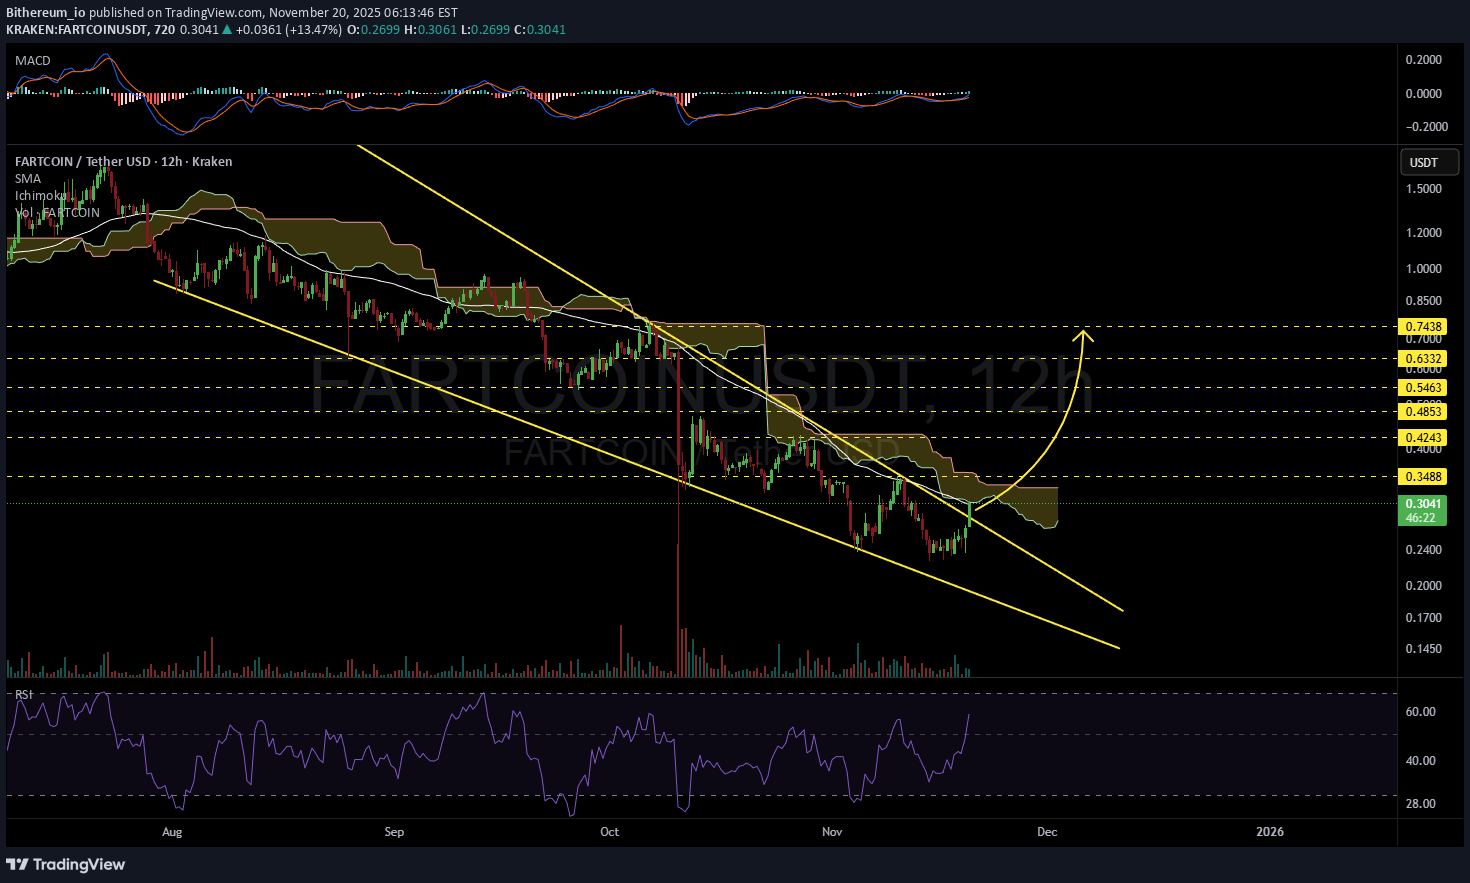Image resolution: width=1470 pixels, height=883 pixels.
Task: Click the 0.3488 price level label
Action: click(x=1424, y=477)
